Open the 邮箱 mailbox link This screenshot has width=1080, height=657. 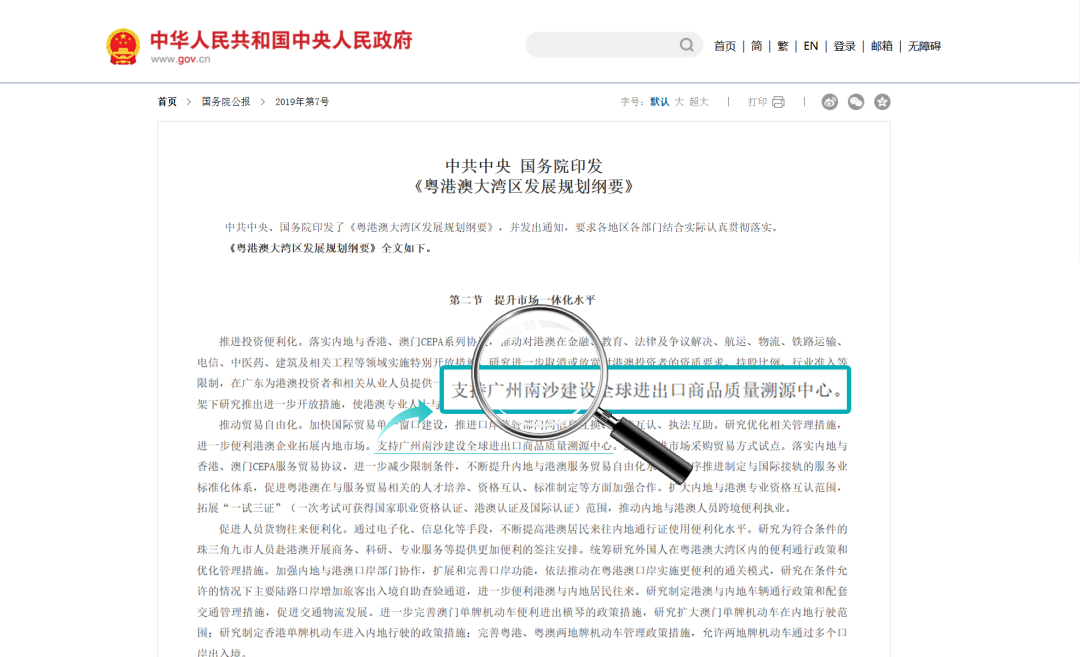(x=882, y=46)
